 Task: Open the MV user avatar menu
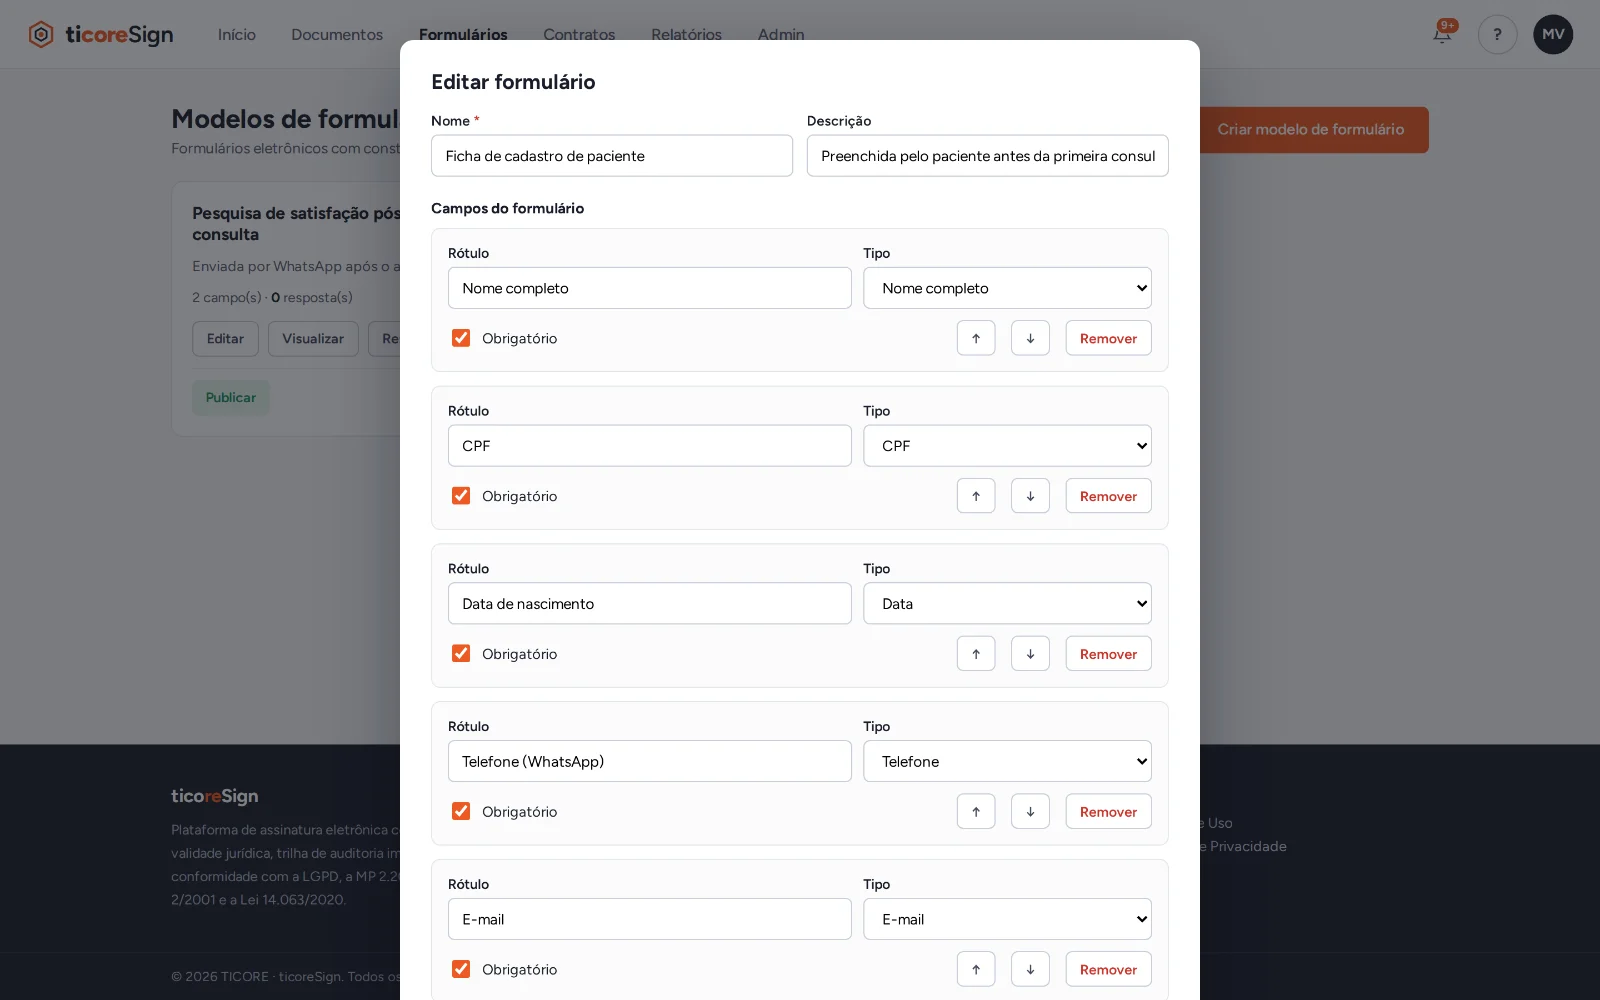[x=1553, y=34]
